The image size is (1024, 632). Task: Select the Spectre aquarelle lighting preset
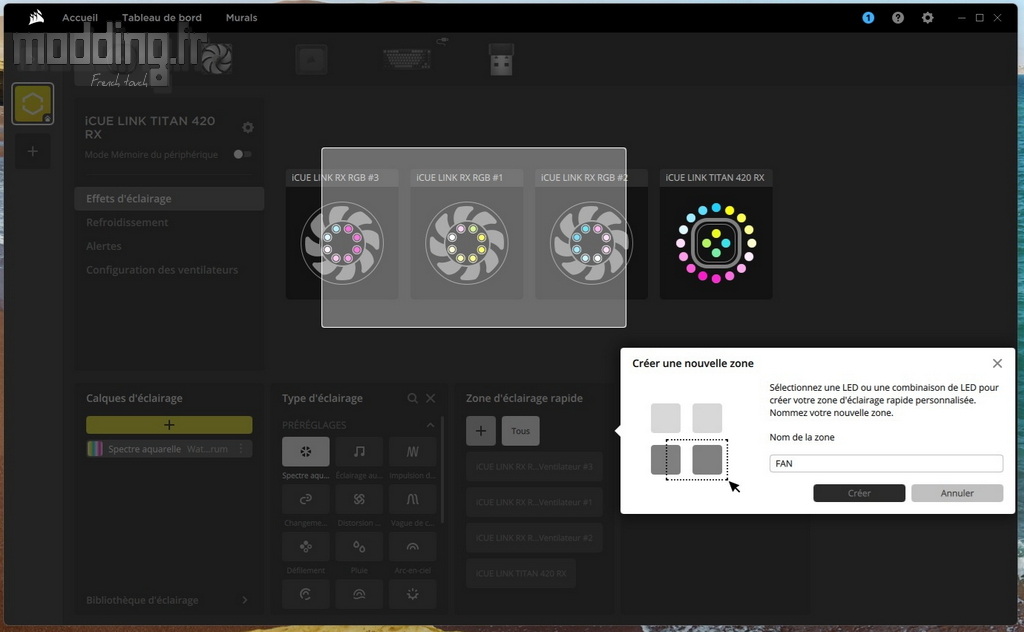pos(306,451)
